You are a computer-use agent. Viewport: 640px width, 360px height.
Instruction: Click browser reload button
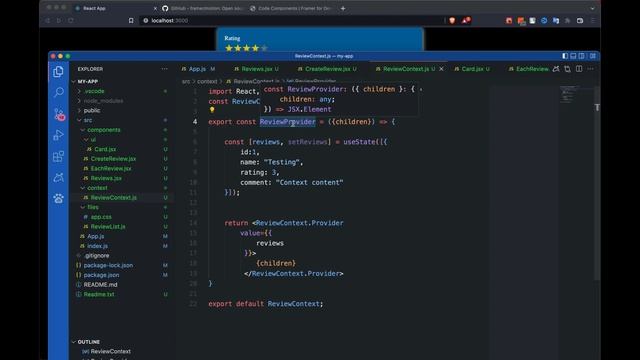71,20
